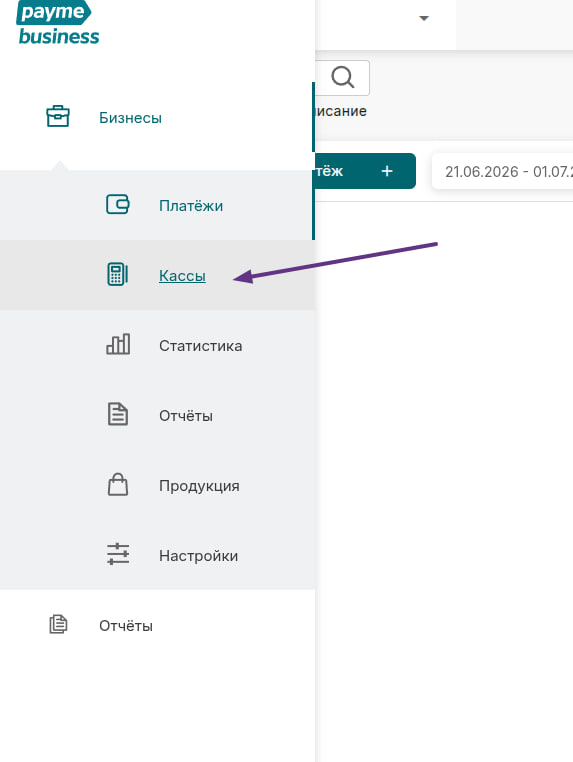This screenshot has width=573, height=762.
Task: Click the Payme Business logo
Action: coord(58,22)
